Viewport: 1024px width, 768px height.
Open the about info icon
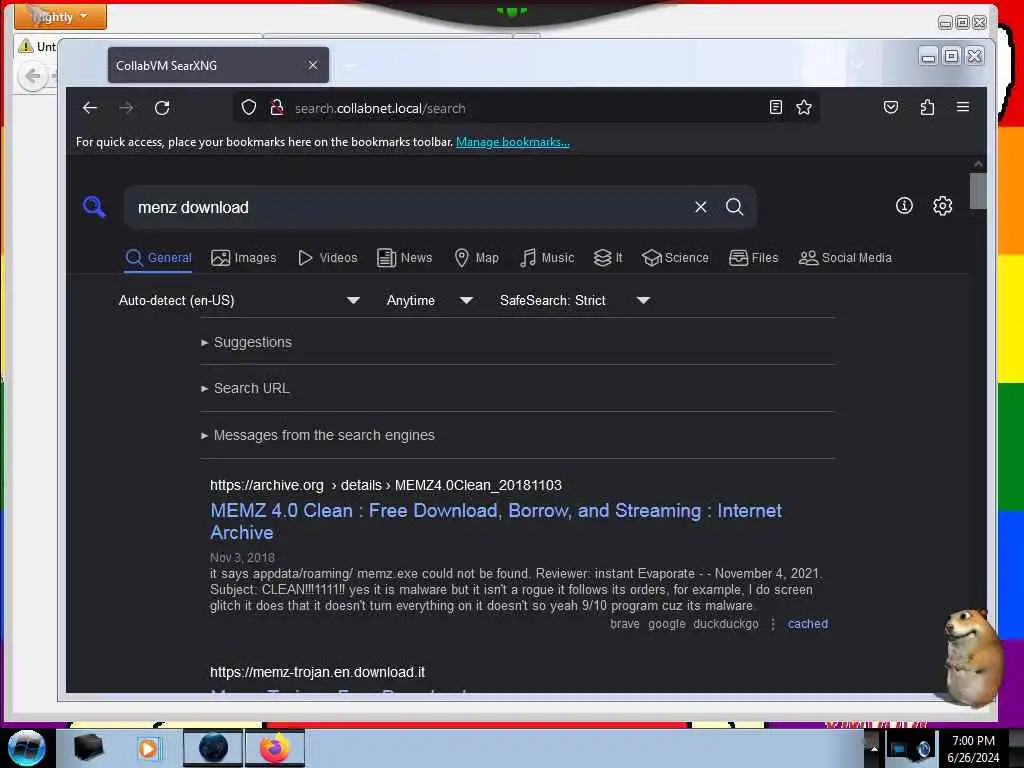[904, 206]
